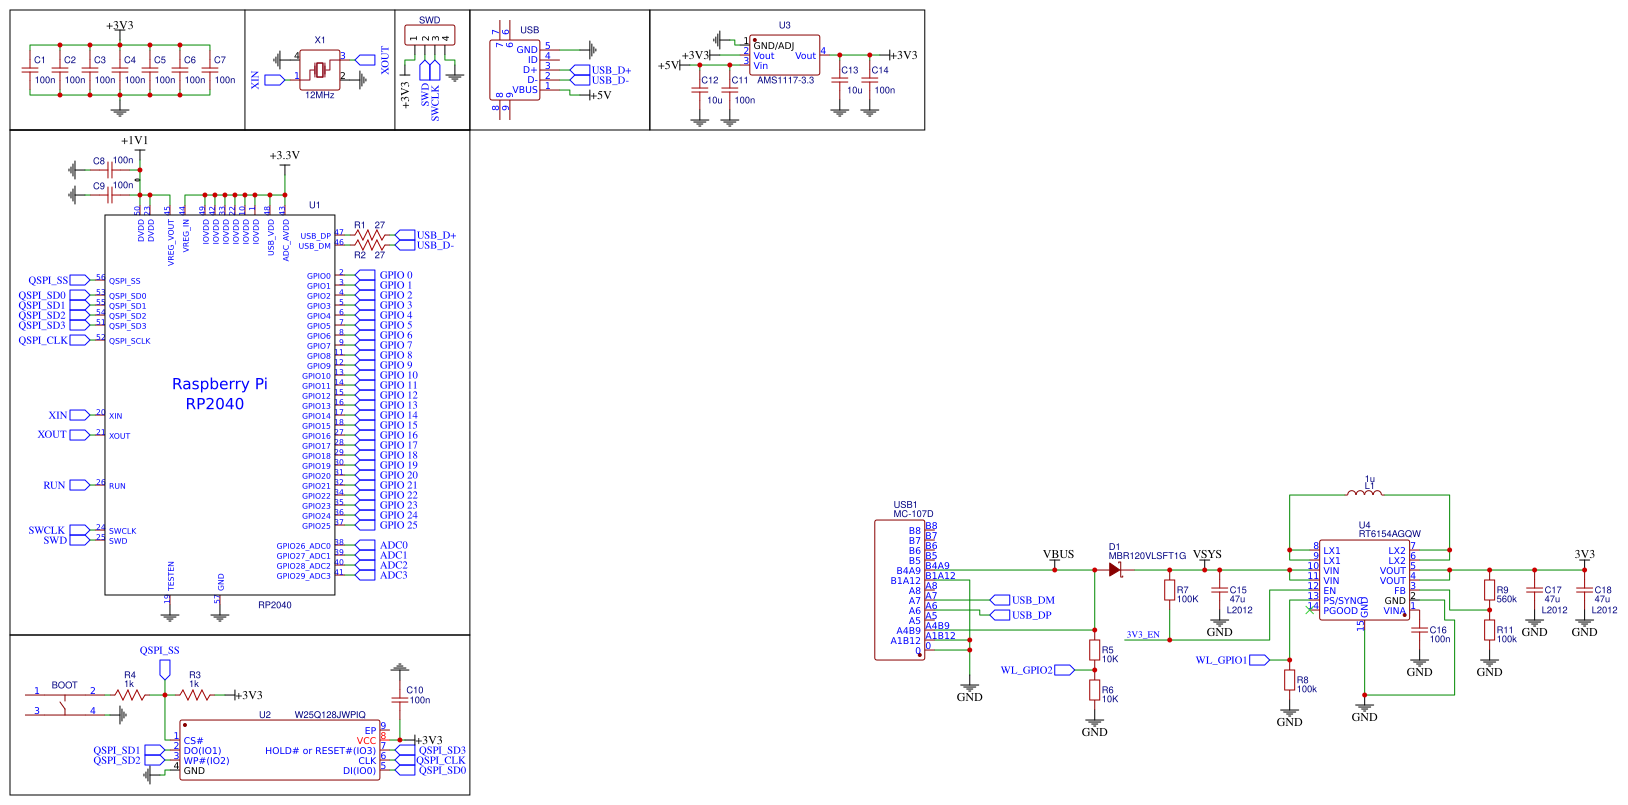The width and height of the screenshot is (1628, 805).
Task: Select the D1 MBR120VLSFT1G diode symbol
Action: point(1115,570)
